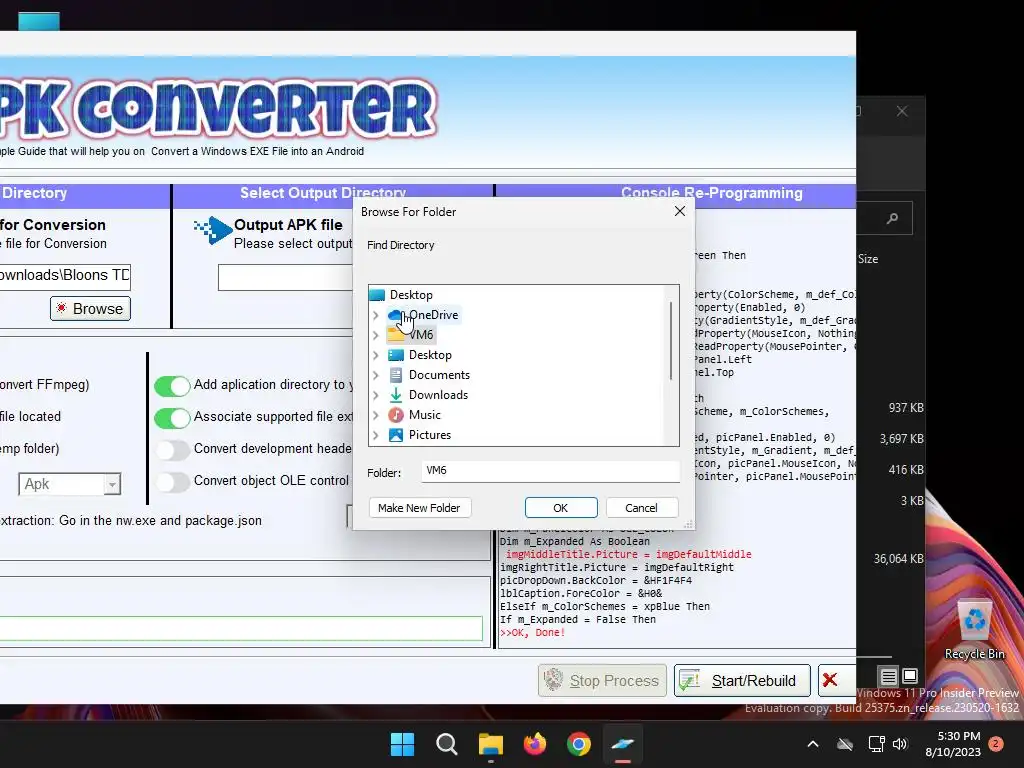The width and height of the screenshot is (1024, 768).
Task: Expand the Downloads tree node
Action: pyautogui.click(x=376, y=395)
